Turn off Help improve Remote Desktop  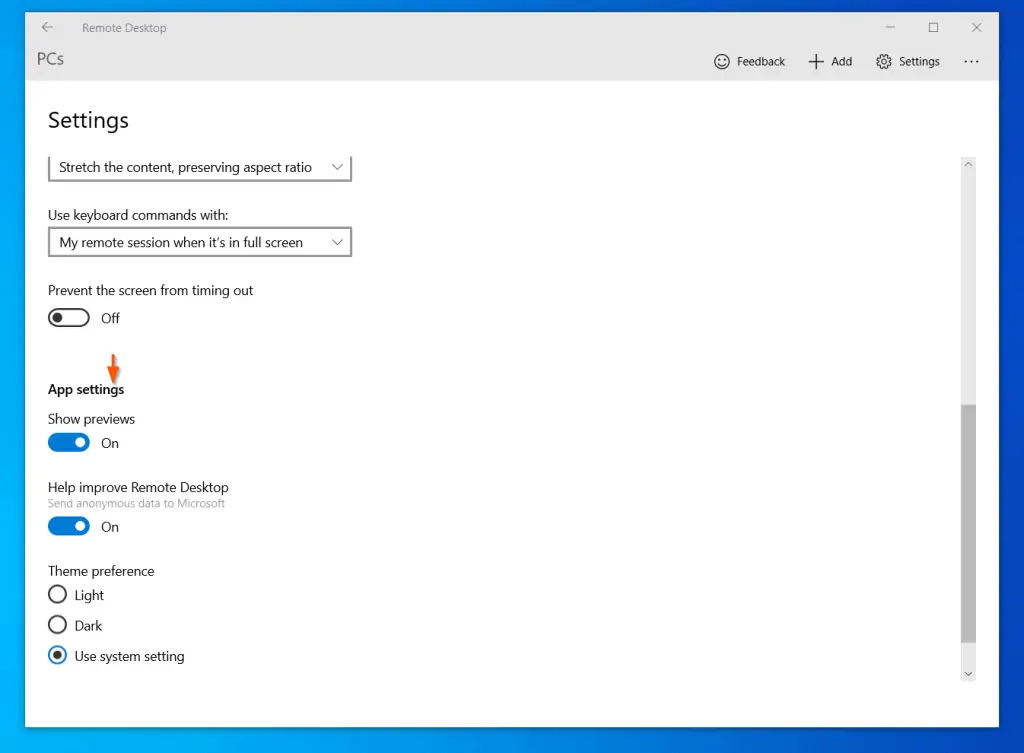click(x=68, y=526)
